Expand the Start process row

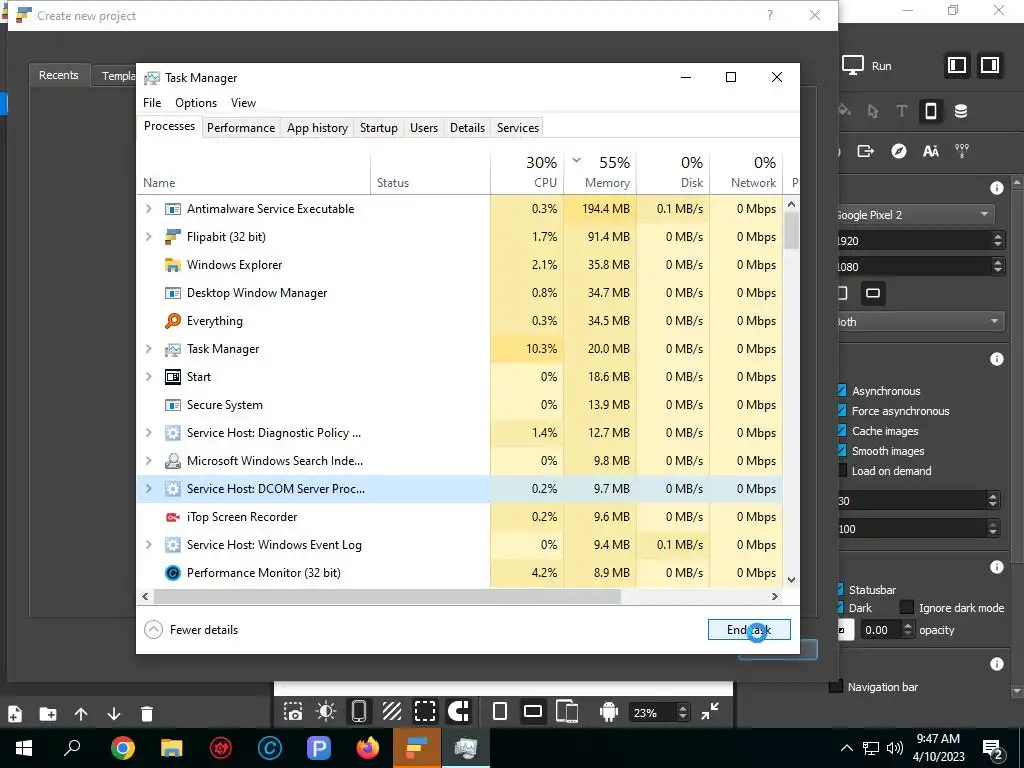pos(148,377)
